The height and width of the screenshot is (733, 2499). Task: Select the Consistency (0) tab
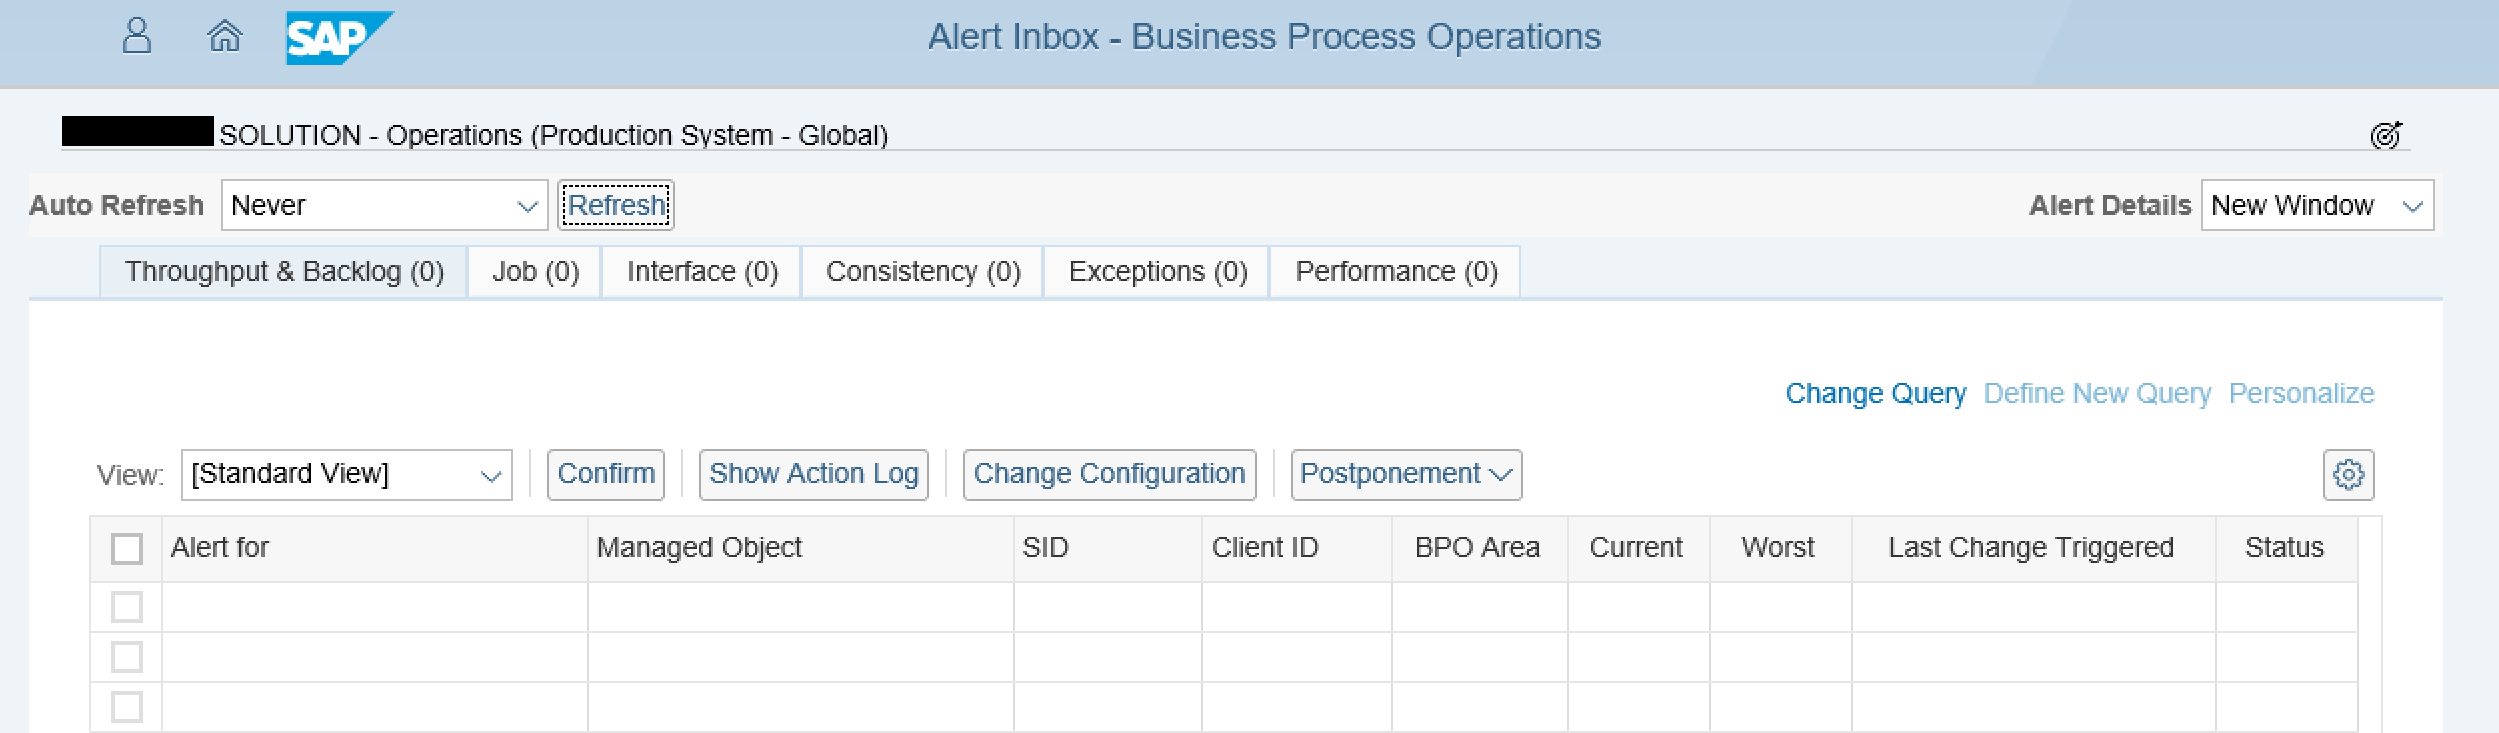(x=923, y=272)
